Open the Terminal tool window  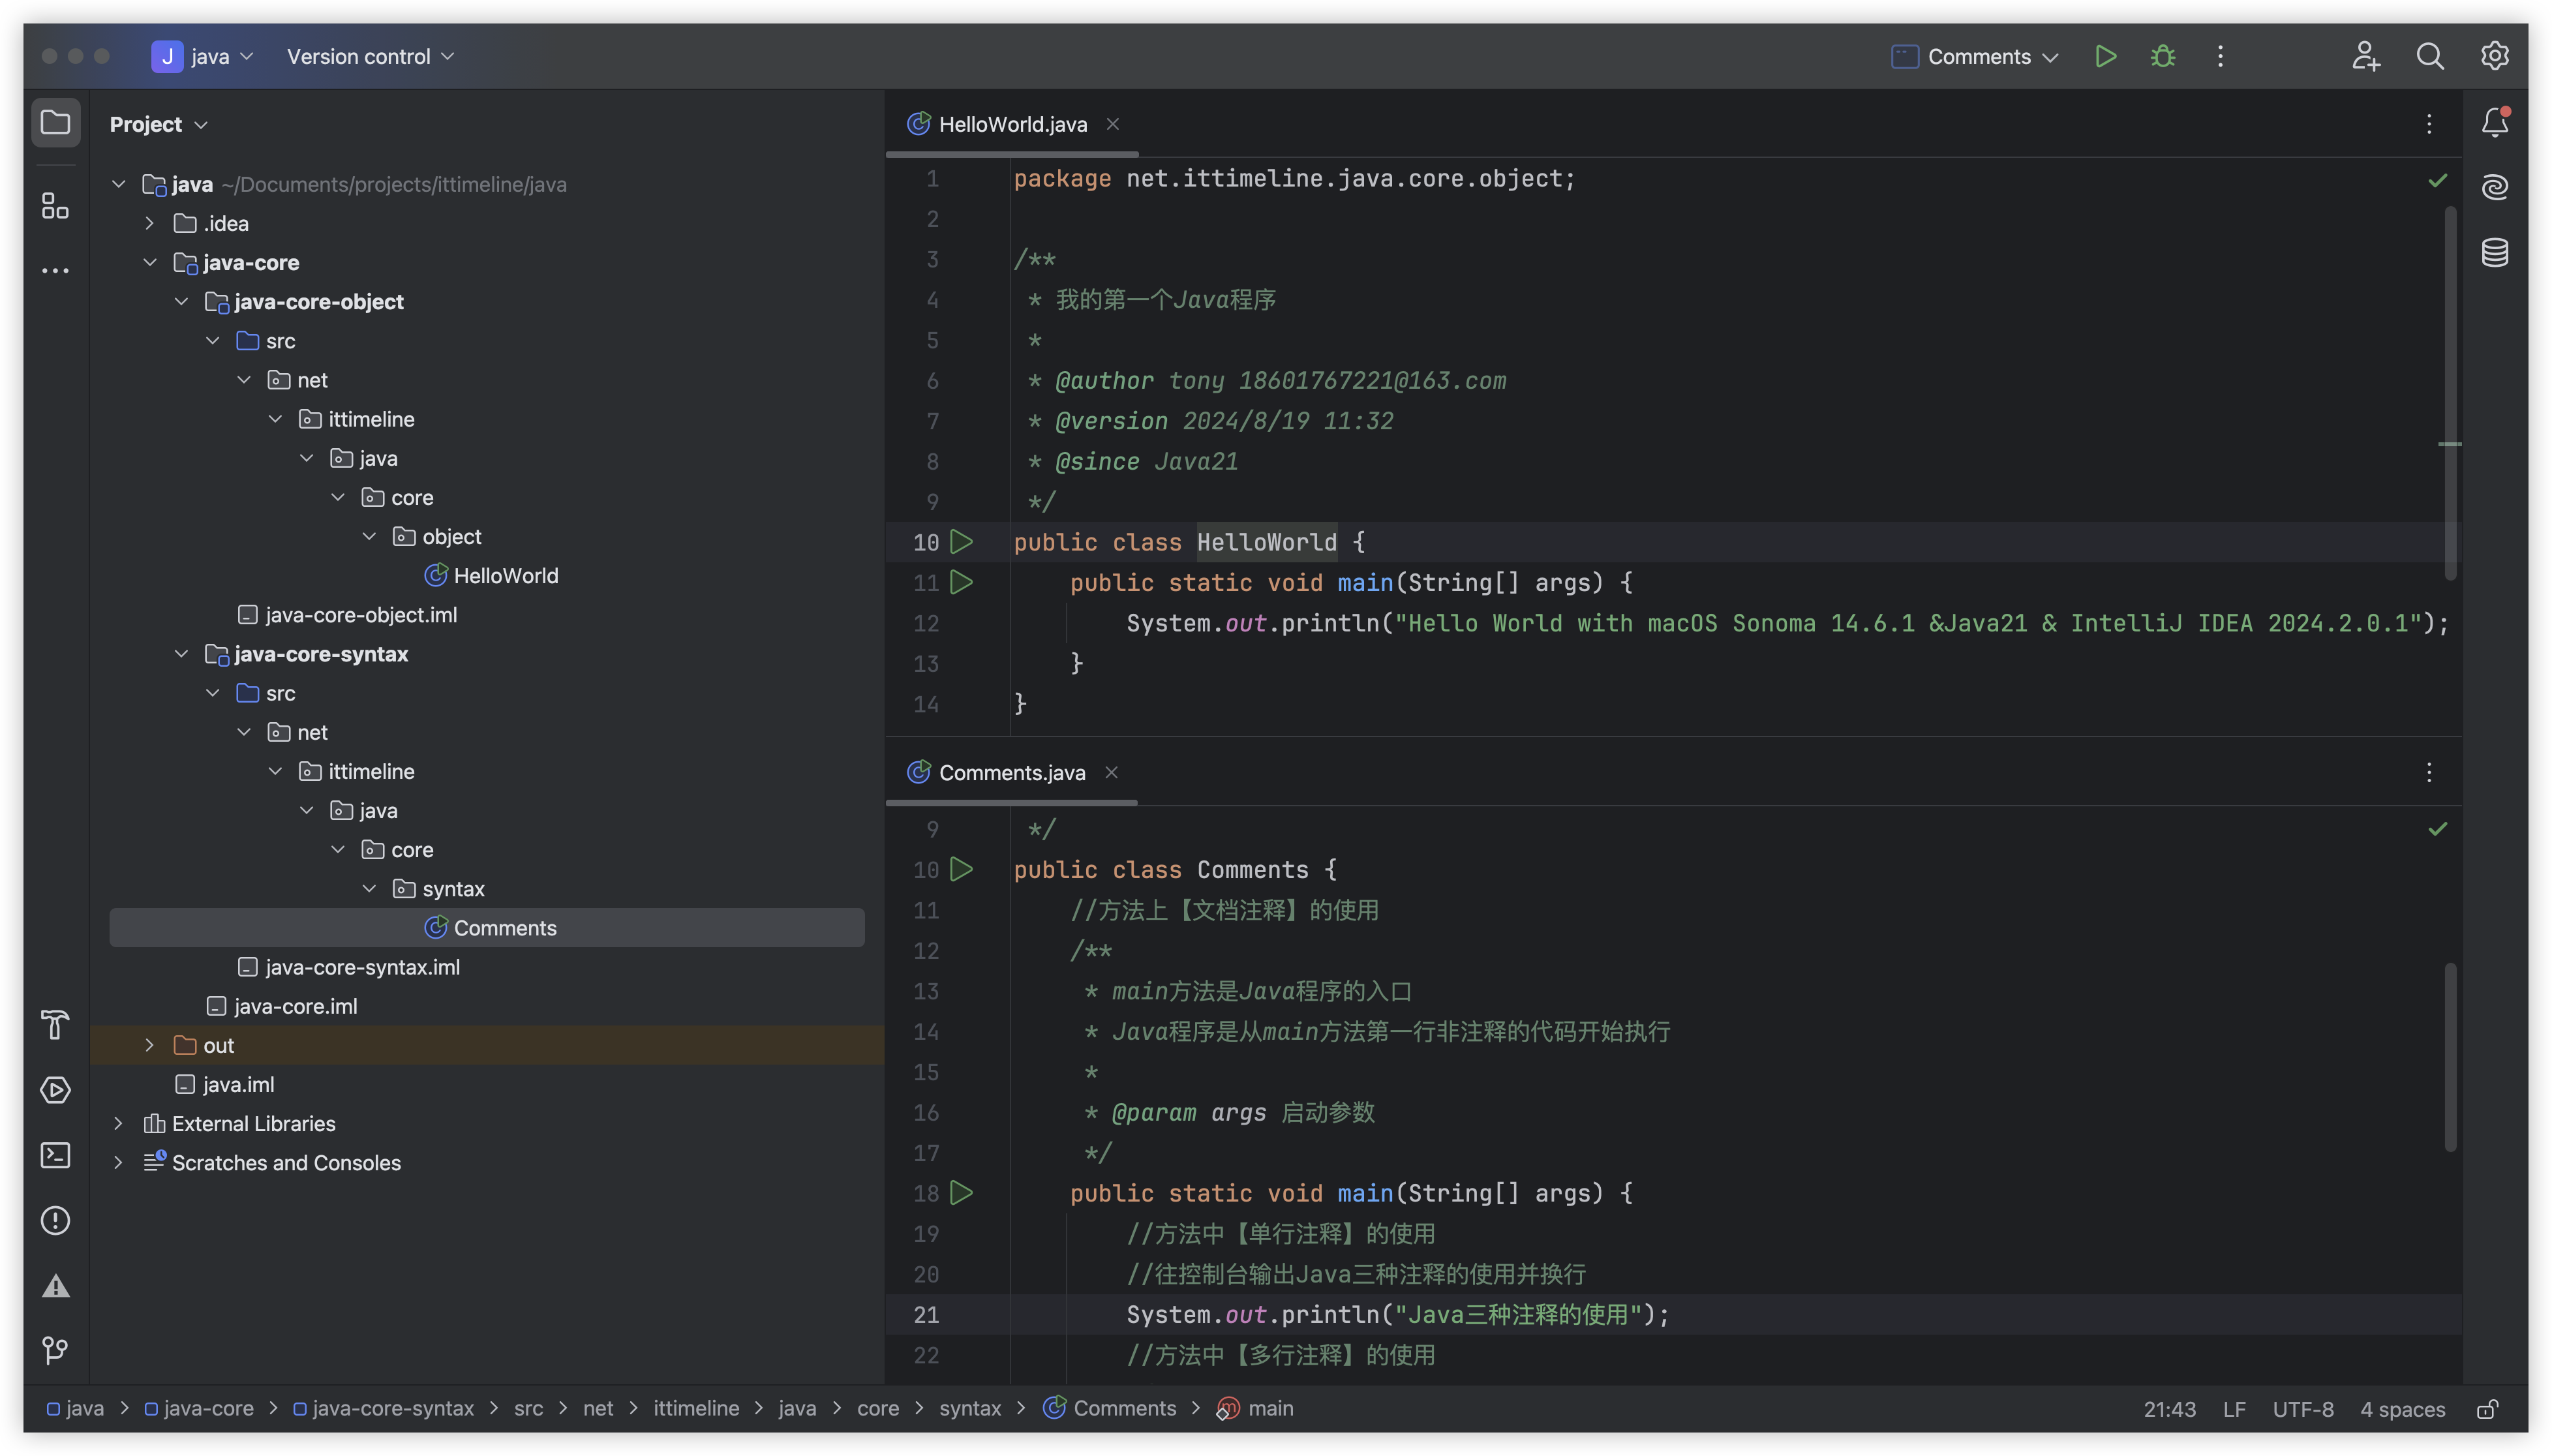pos(55,1155)
